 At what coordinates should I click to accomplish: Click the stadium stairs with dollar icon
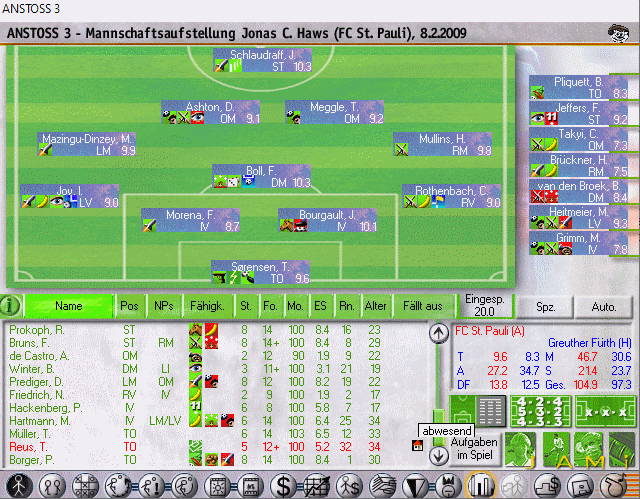coord(547,486)
